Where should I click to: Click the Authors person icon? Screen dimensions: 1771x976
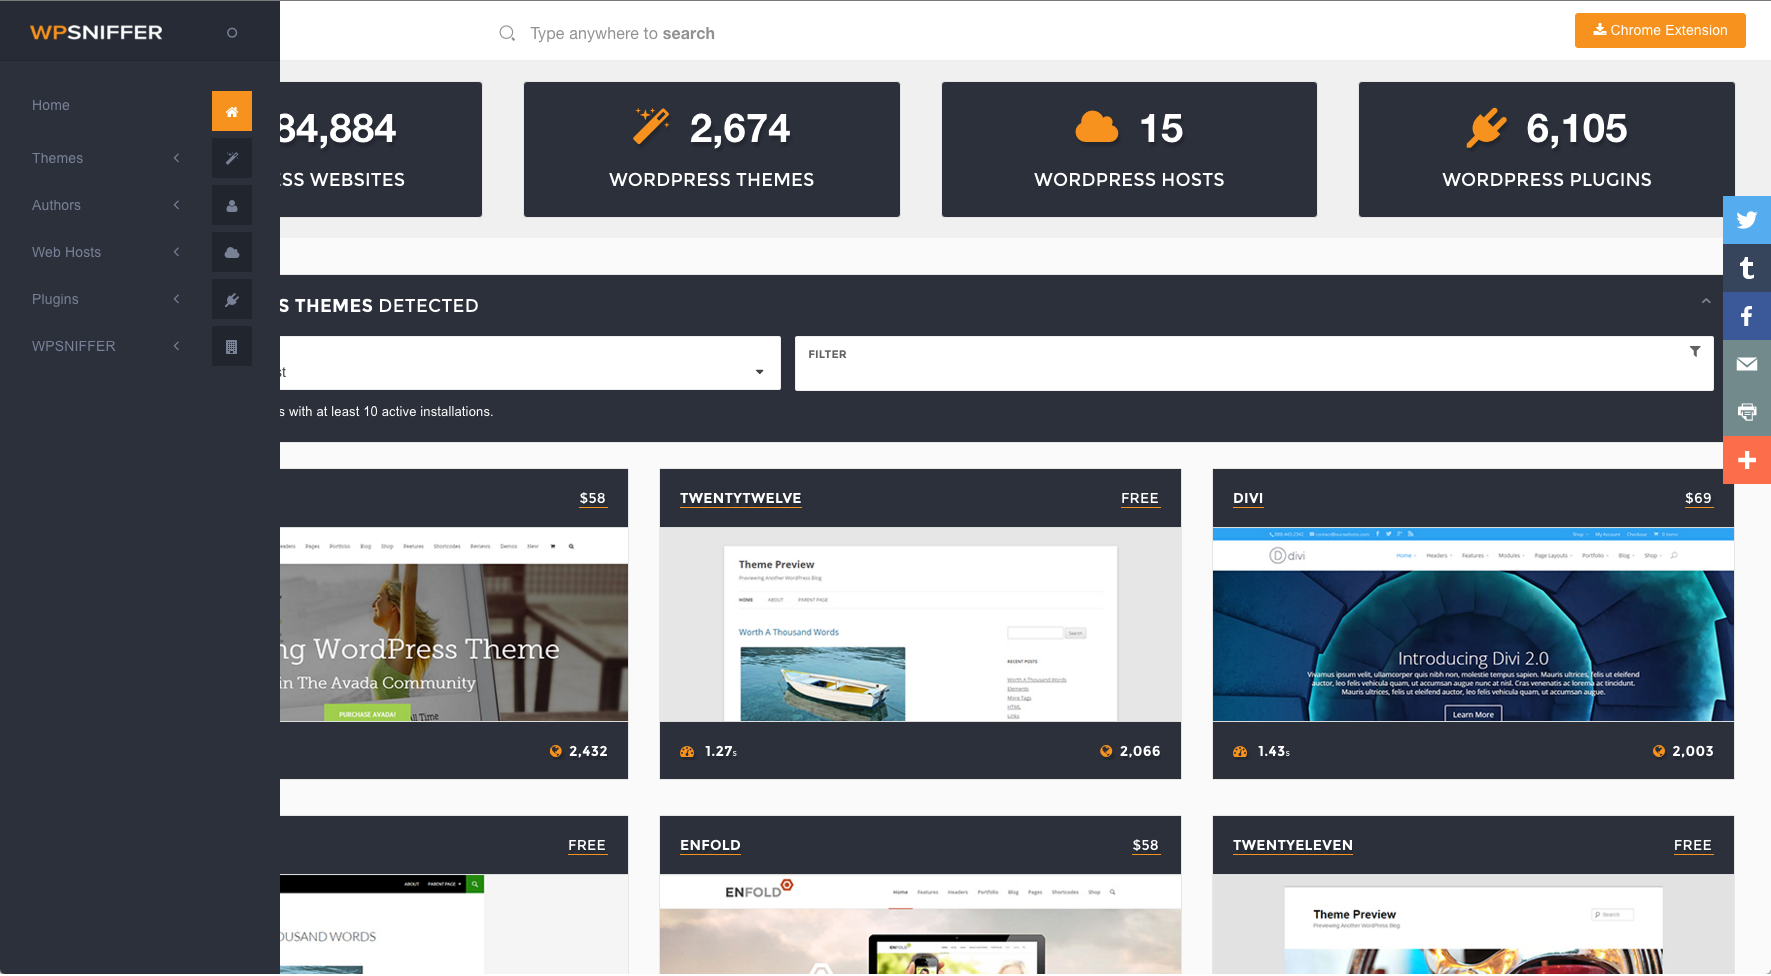[x=232, y=205]
